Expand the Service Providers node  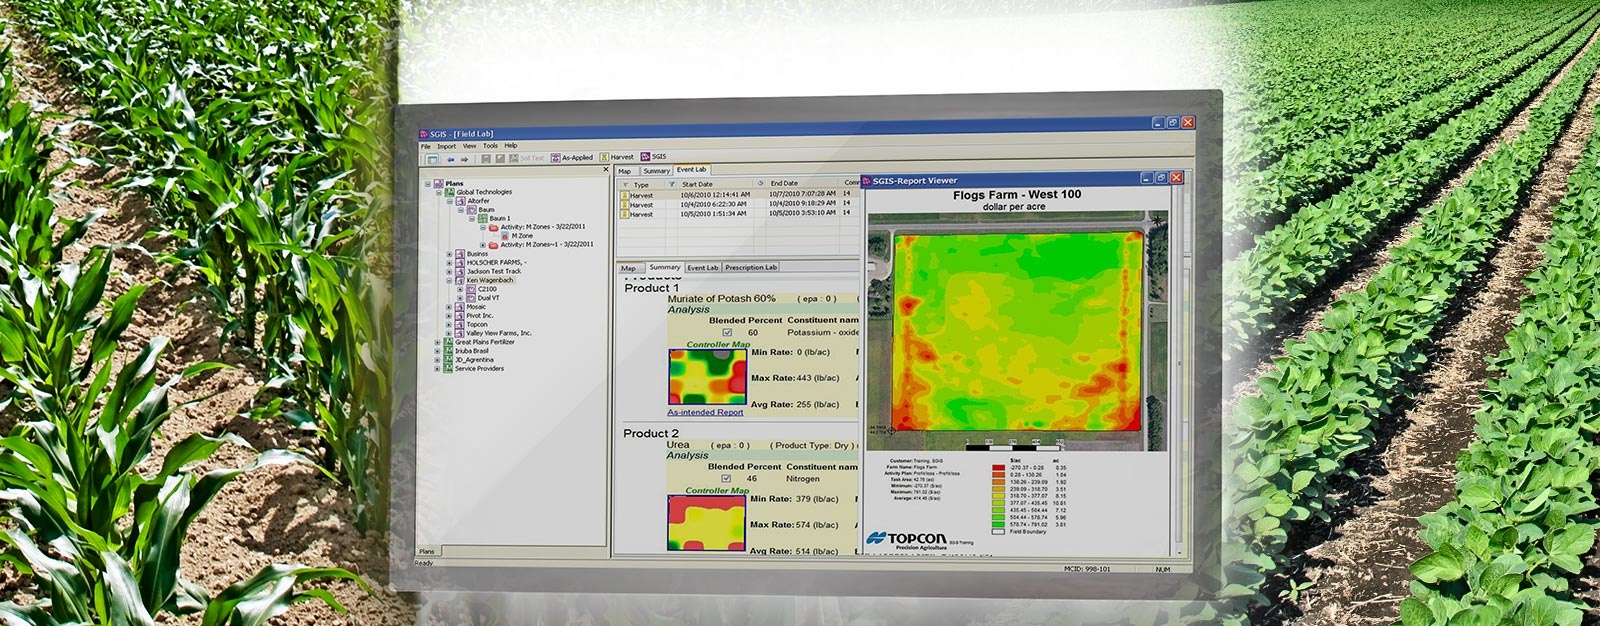[x=438, y=369]
